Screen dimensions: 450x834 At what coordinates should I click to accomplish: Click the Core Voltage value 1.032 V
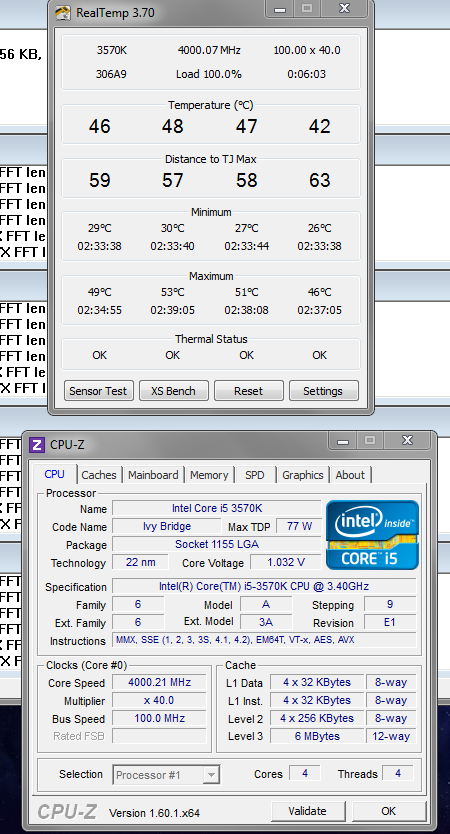(286, 562)
